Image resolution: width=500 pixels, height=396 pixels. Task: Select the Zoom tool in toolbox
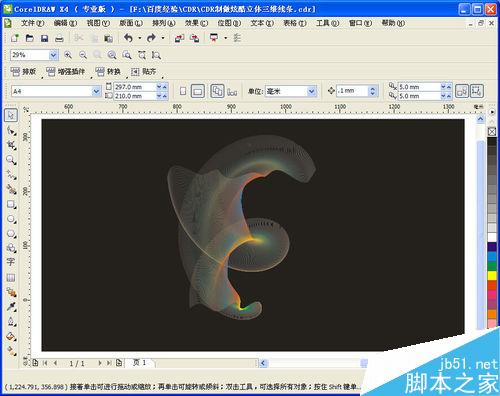(11, 160)
